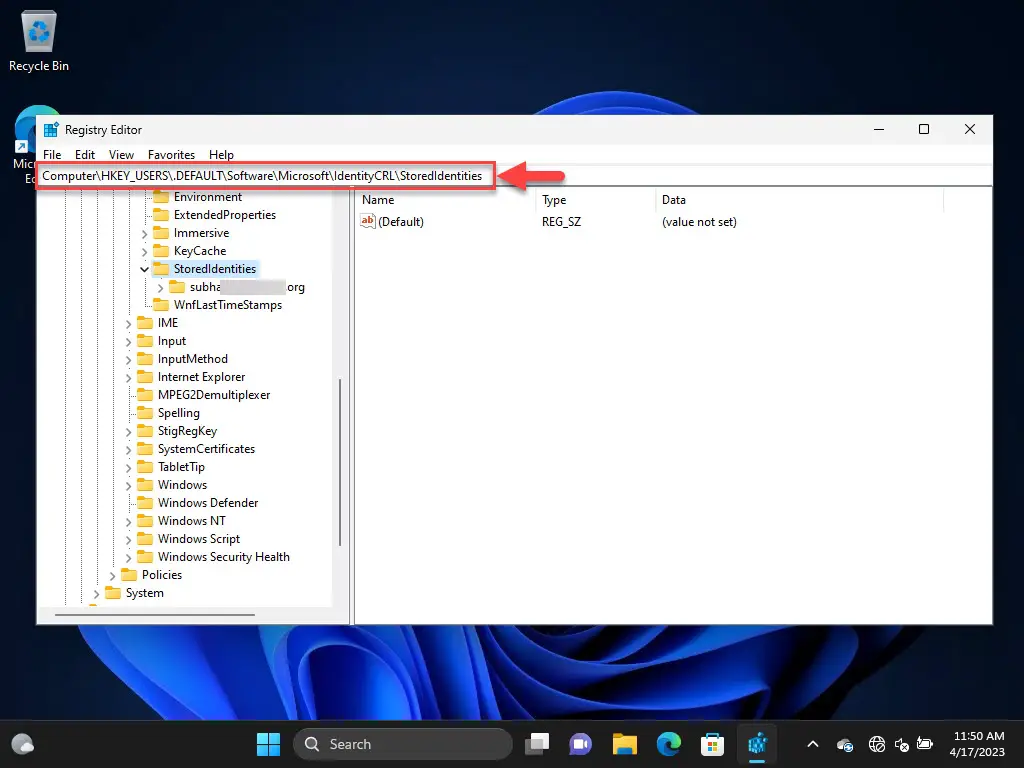Viewport: 1024px width, 768px height.
Task: Expand the StigRegKey key
Action: (x=128, y=432)
